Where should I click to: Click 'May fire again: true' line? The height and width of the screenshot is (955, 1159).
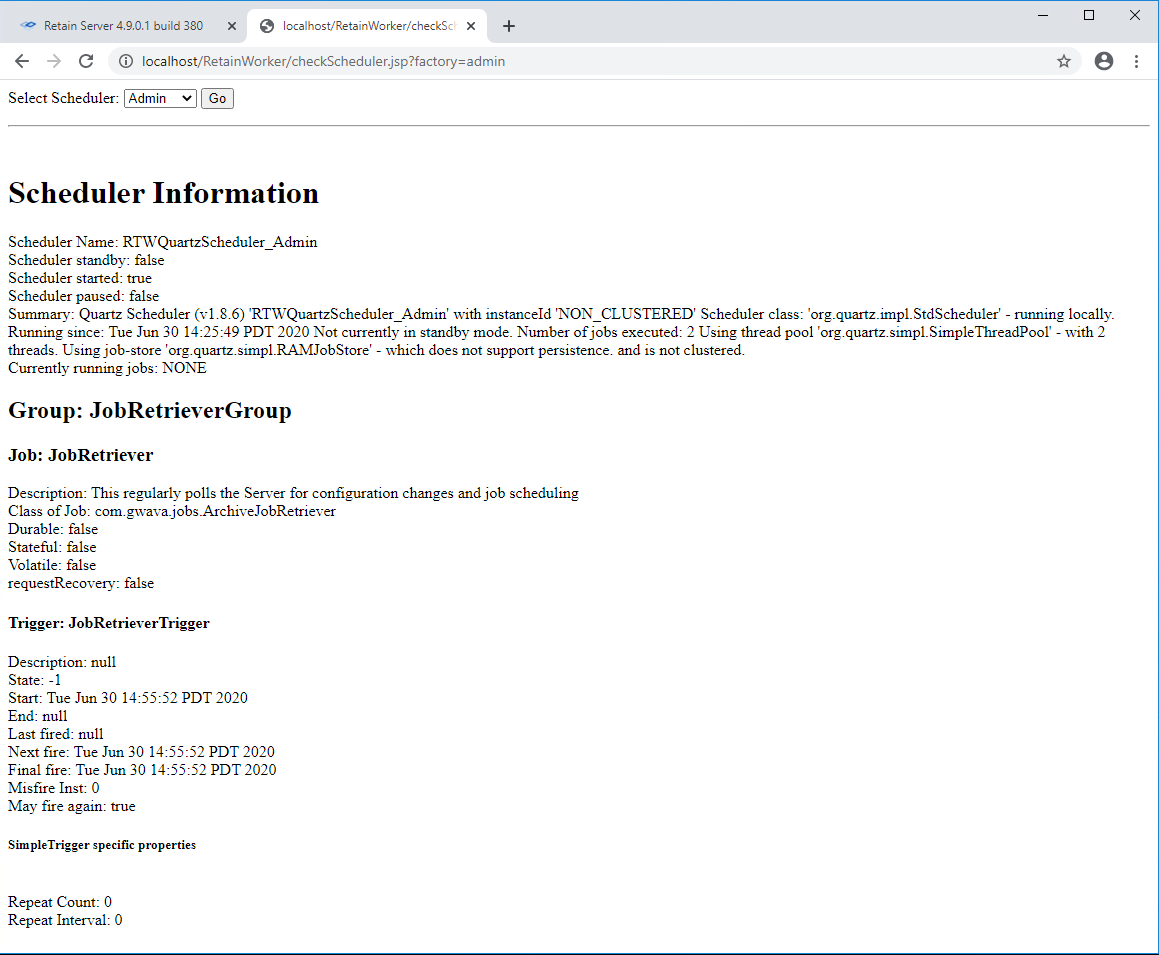point(72,806)
